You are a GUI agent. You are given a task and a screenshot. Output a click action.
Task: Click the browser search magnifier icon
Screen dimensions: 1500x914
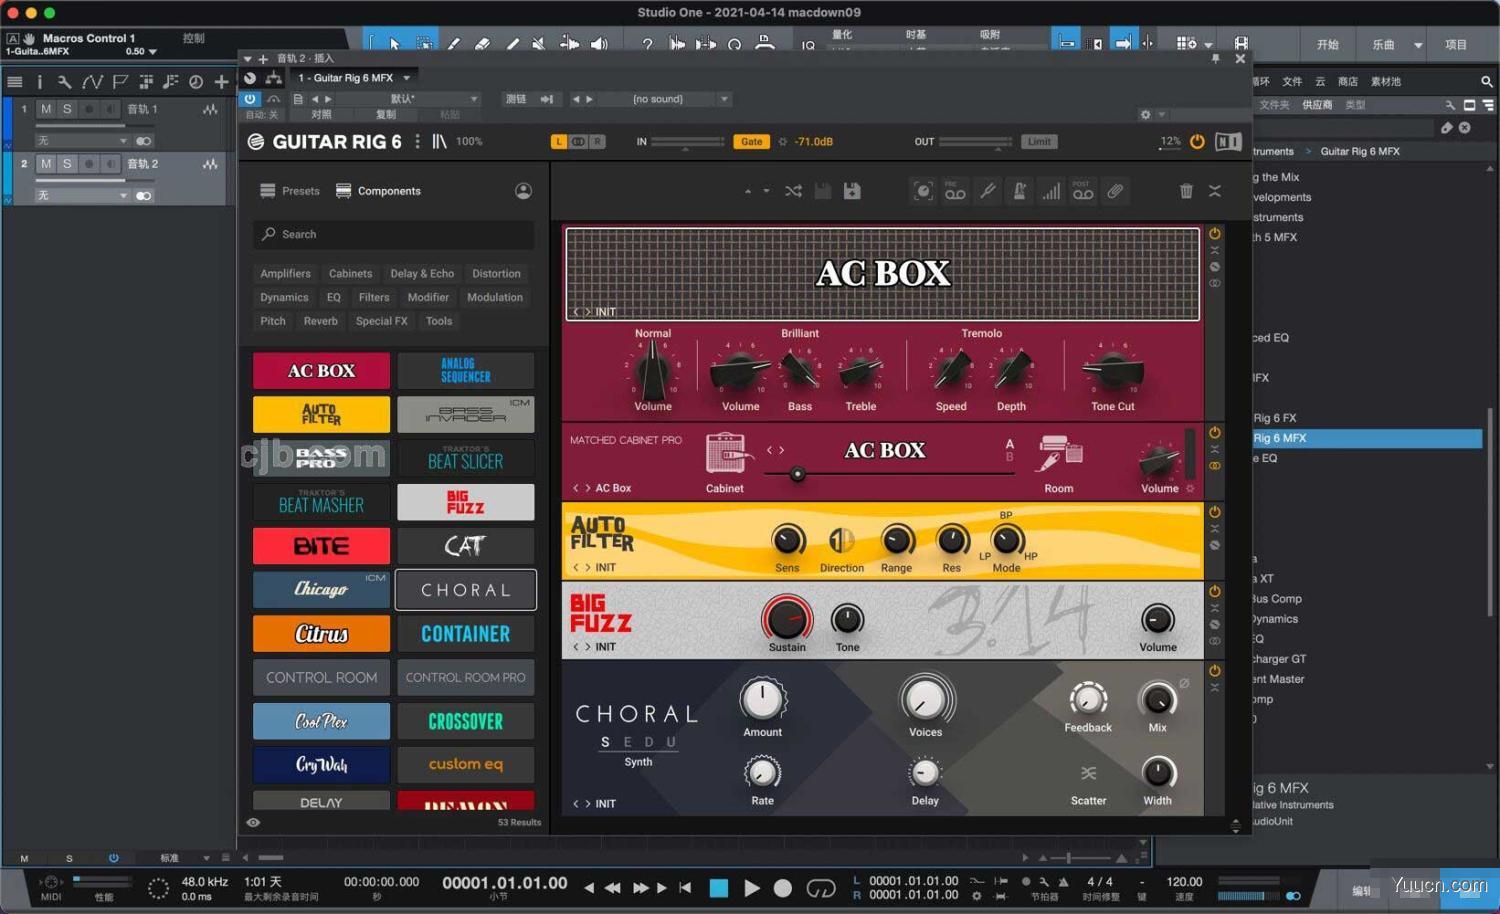(1486, 81)
